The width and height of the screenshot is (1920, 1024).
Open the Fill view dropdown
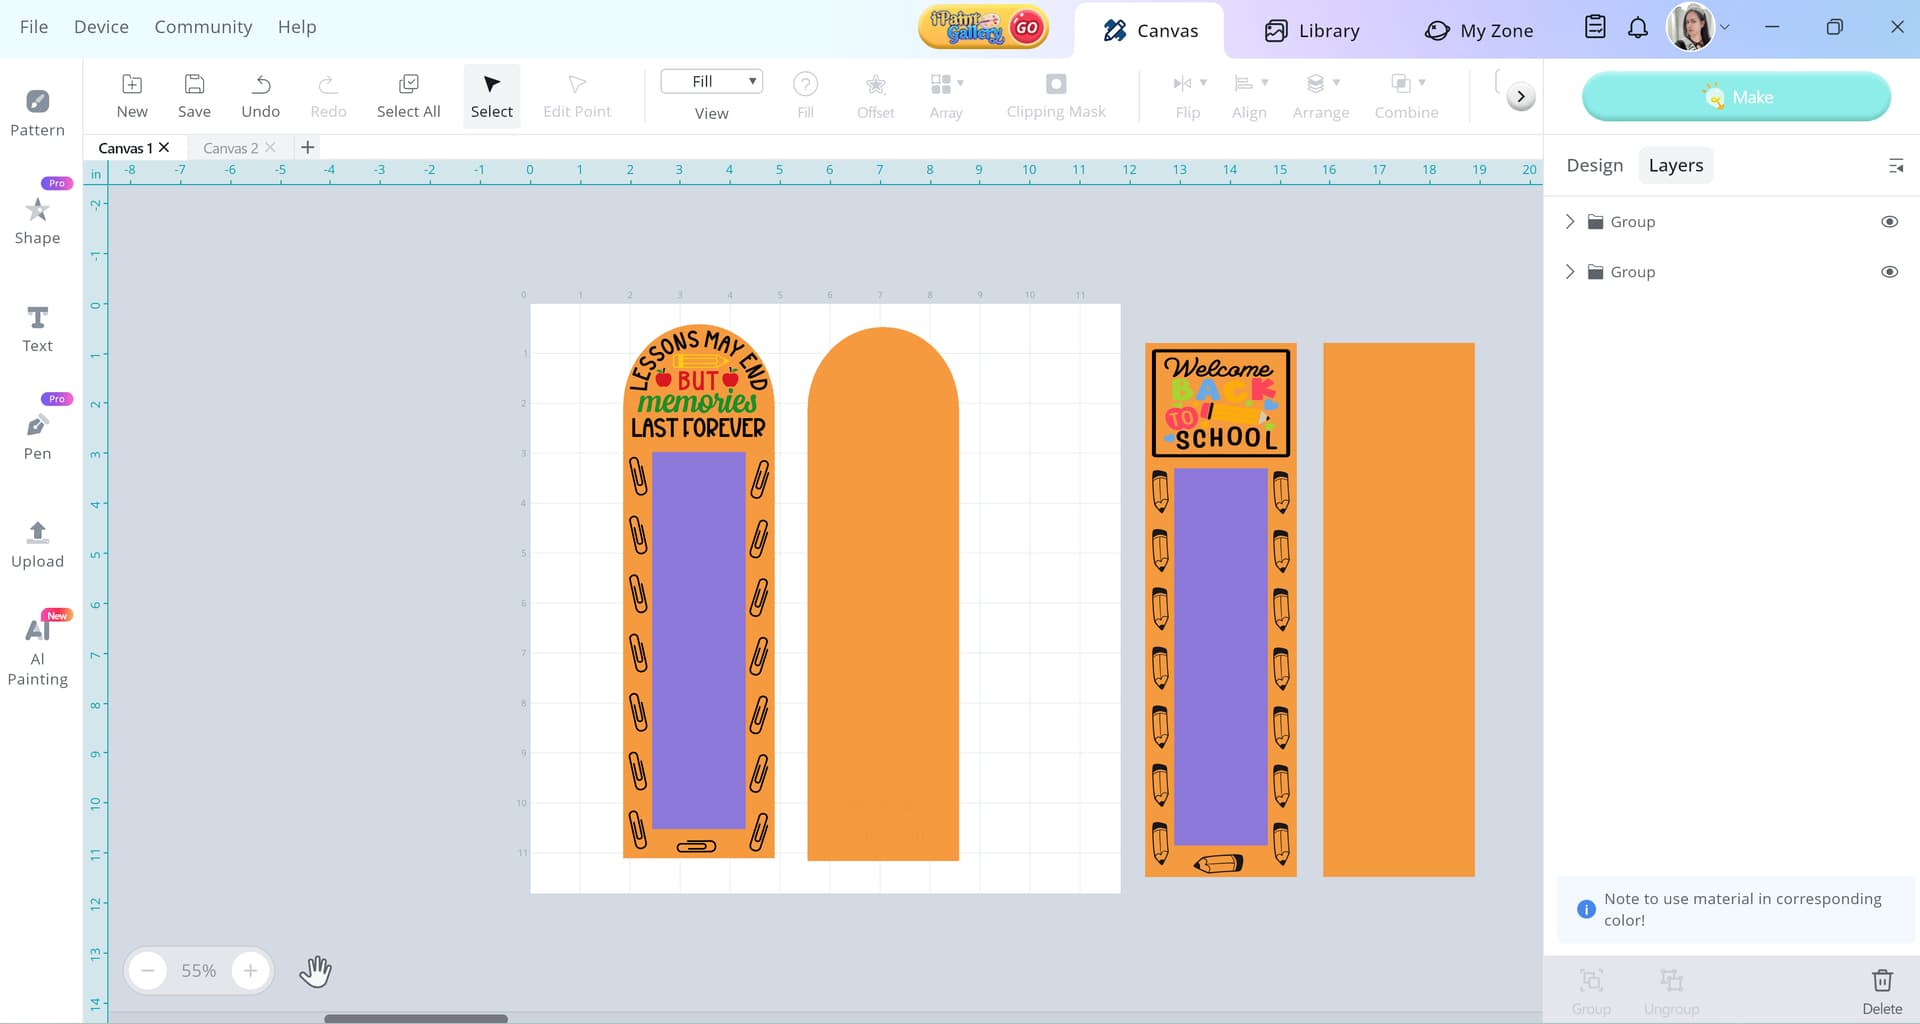712,82
